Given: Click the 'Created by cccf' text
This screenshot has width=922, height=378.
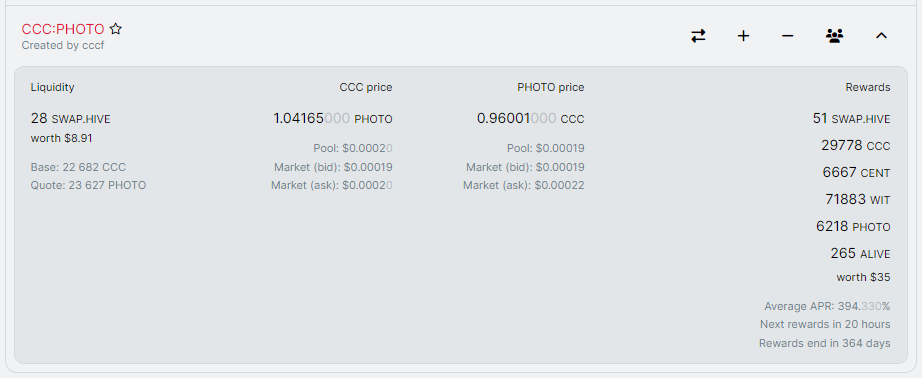Looking at the screenshot, I should [x=63, y=45].
